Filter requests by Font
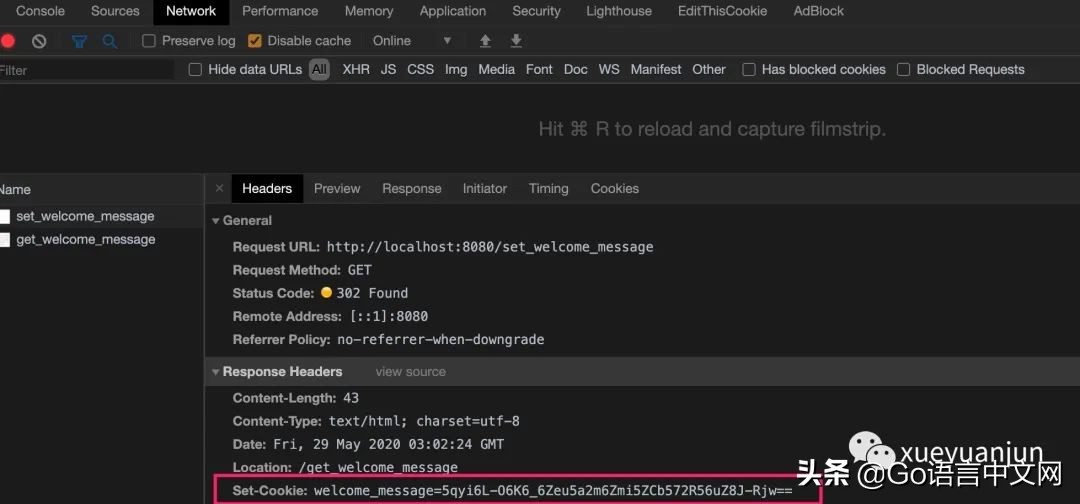The height and width of the screenshot is (504, 1080). click(539, 70)
